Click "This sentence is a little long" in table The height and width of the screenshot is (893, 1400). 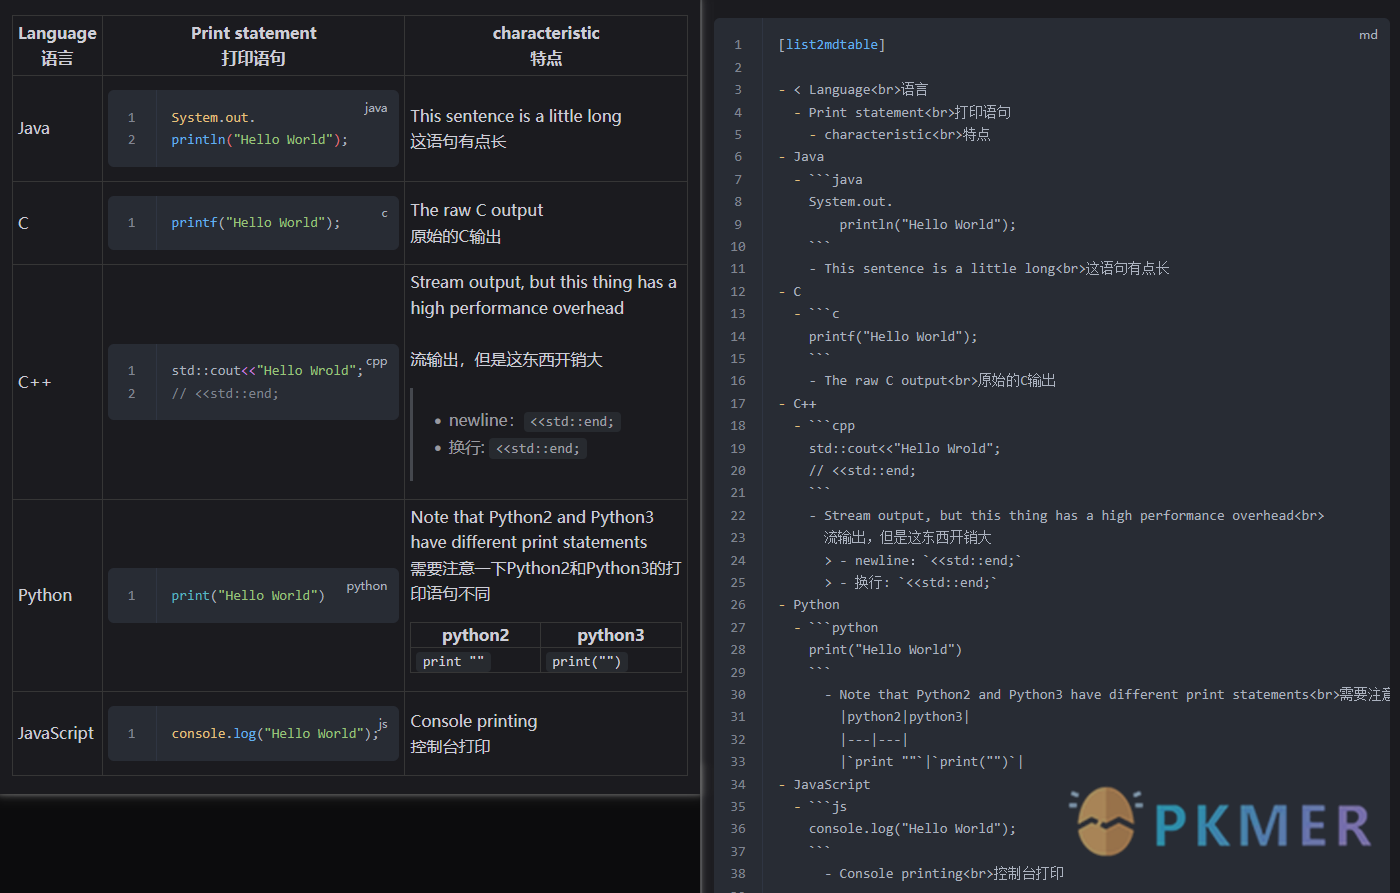point(516,116)
